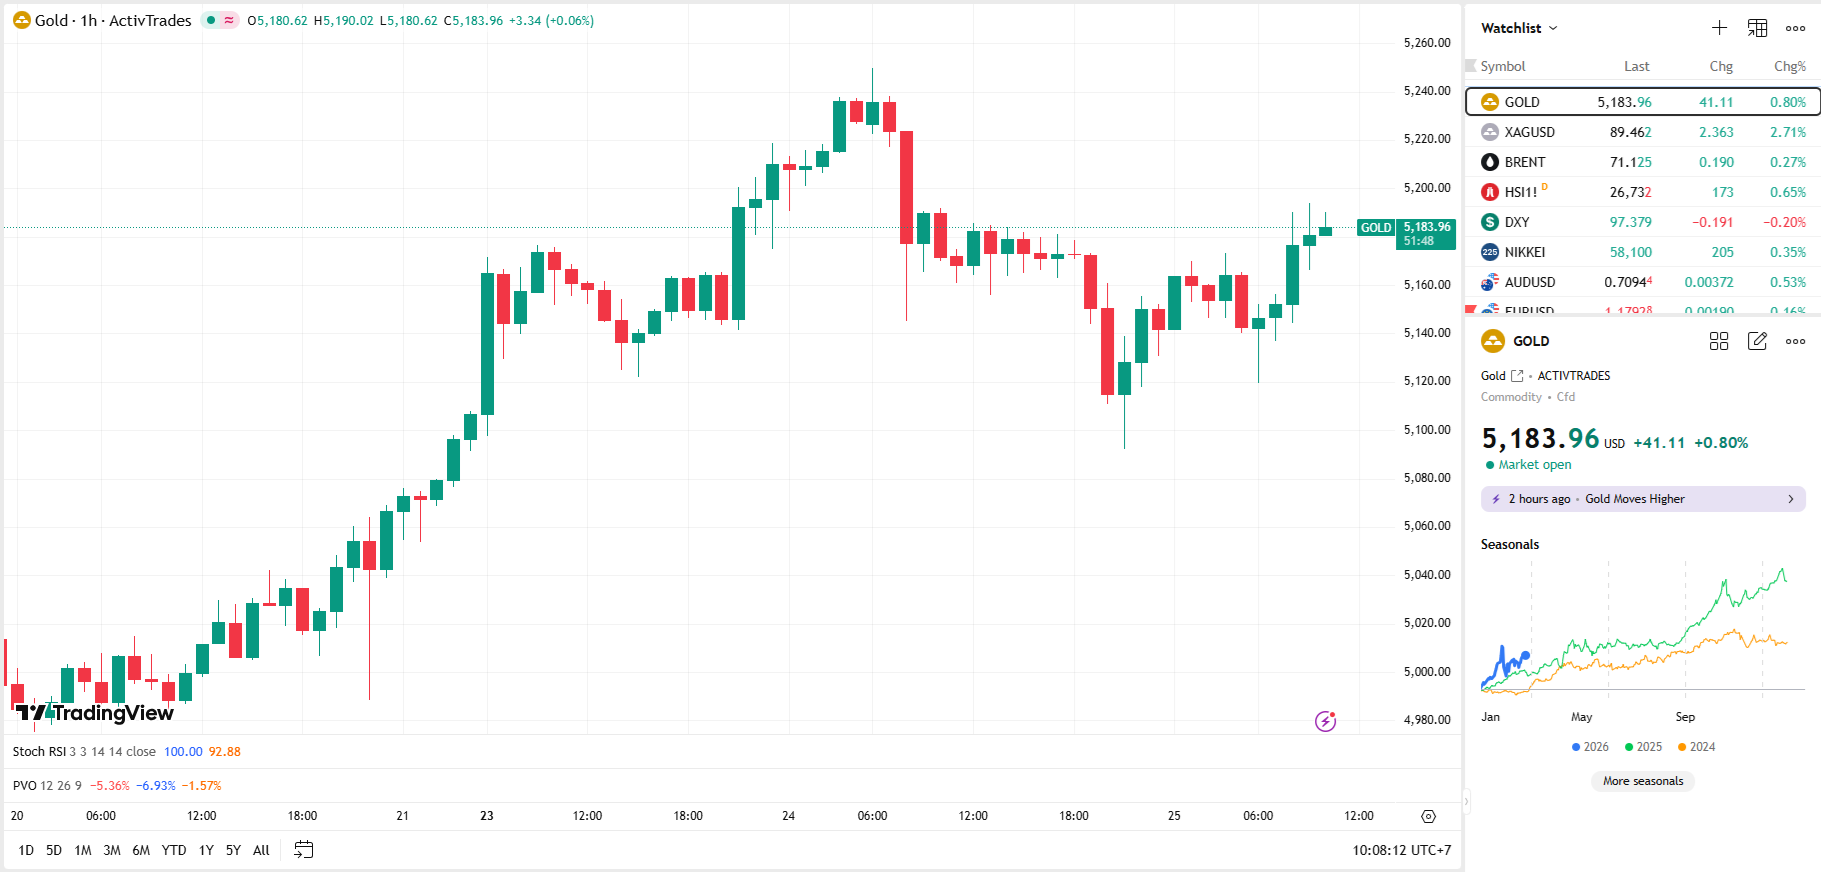Open chart scale settings gear icon
This screenshot has width=1821, height=872.
(x=1428, y=816)
